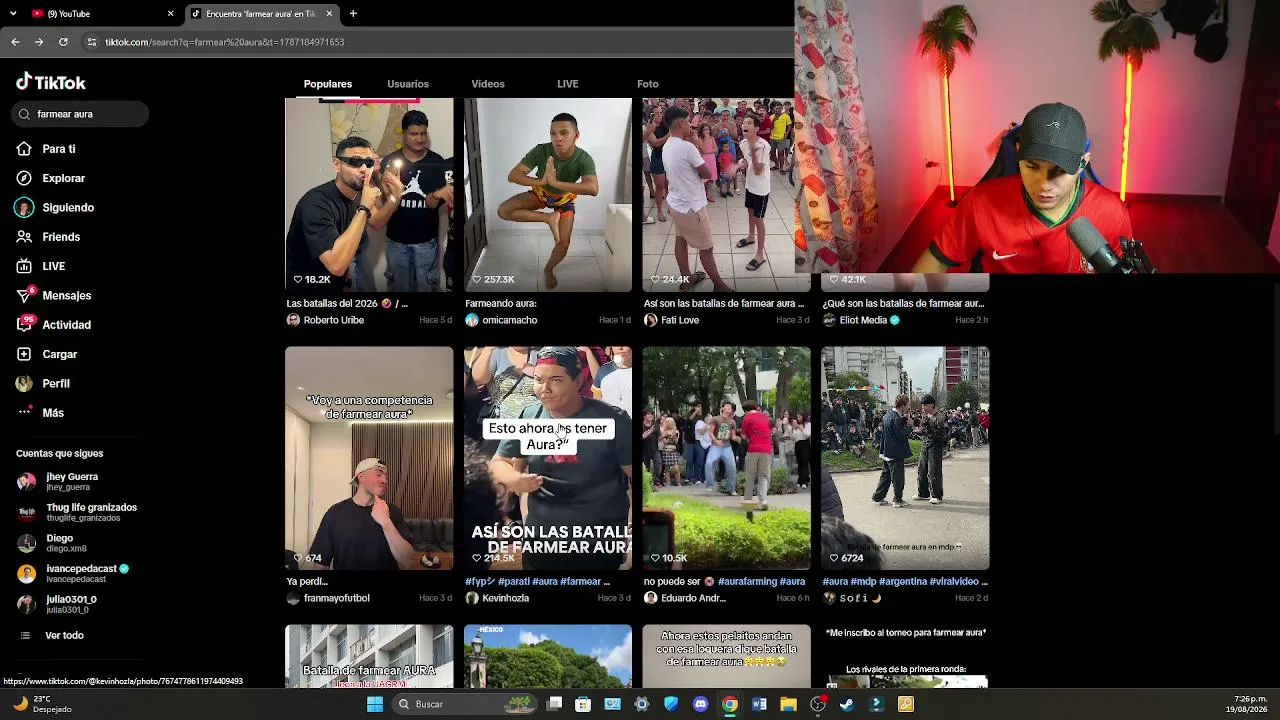Open Microsoft Store from the taskbar

click(x=583, y=704)
